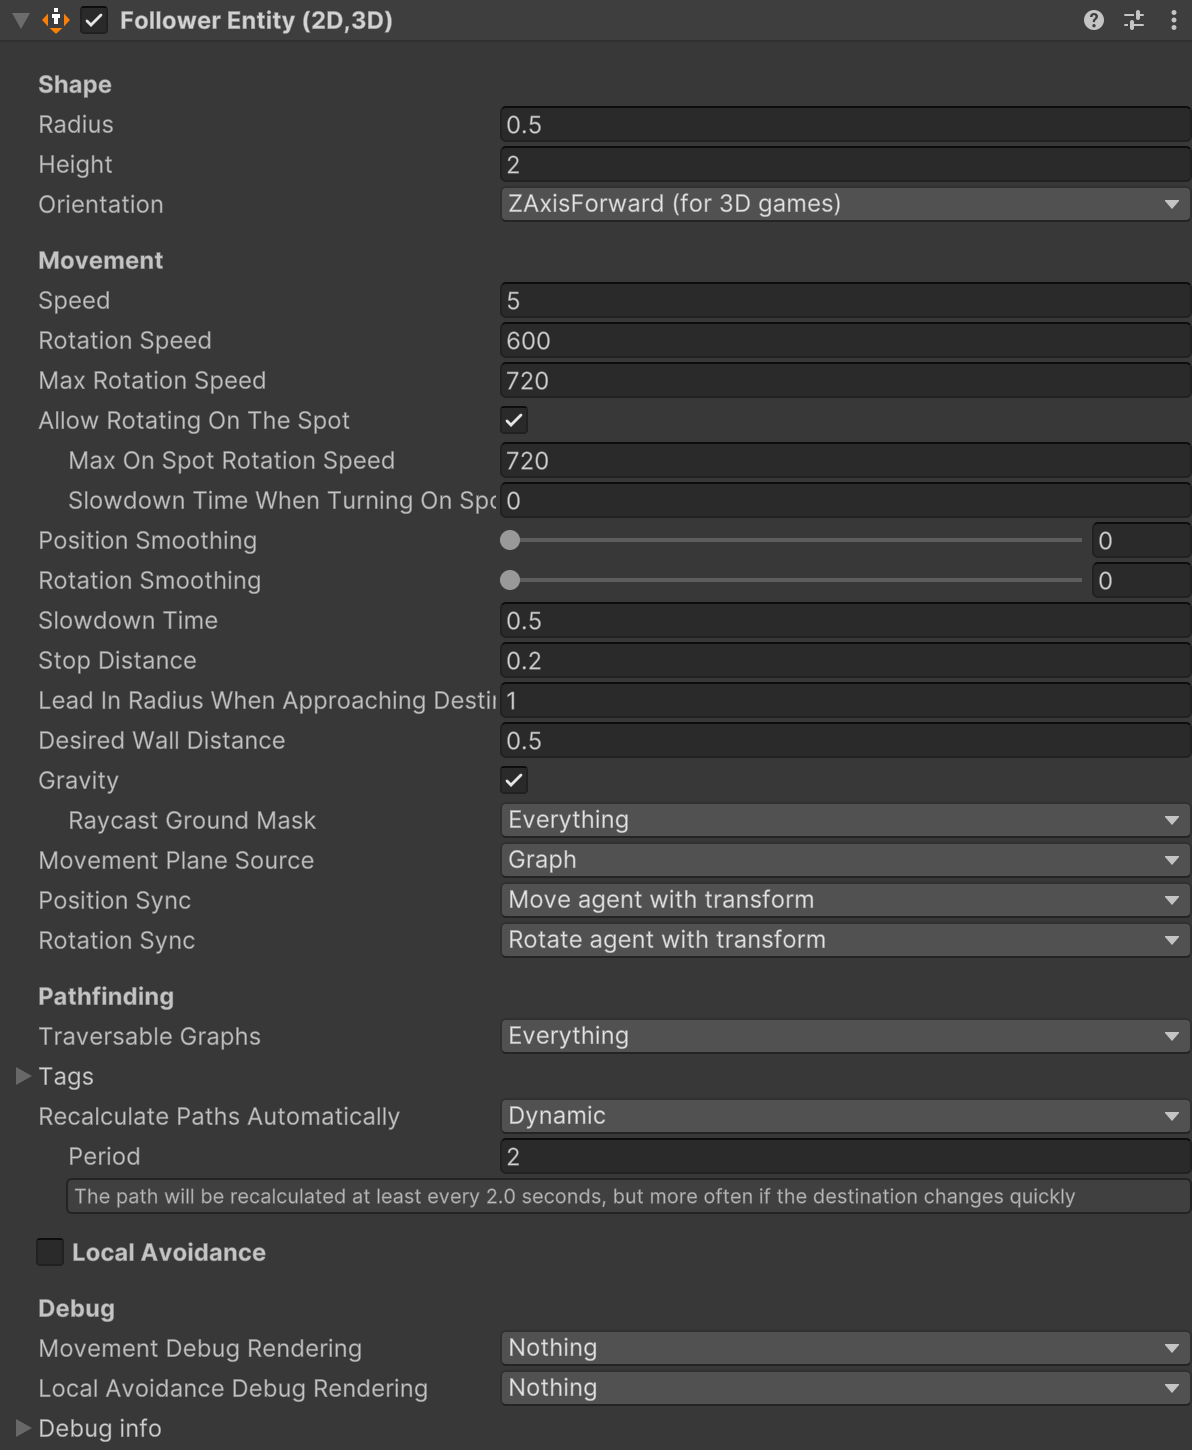Click the Rotation Smoothing slider handle
This screenshot has height=1450, width=1192.
510,581
